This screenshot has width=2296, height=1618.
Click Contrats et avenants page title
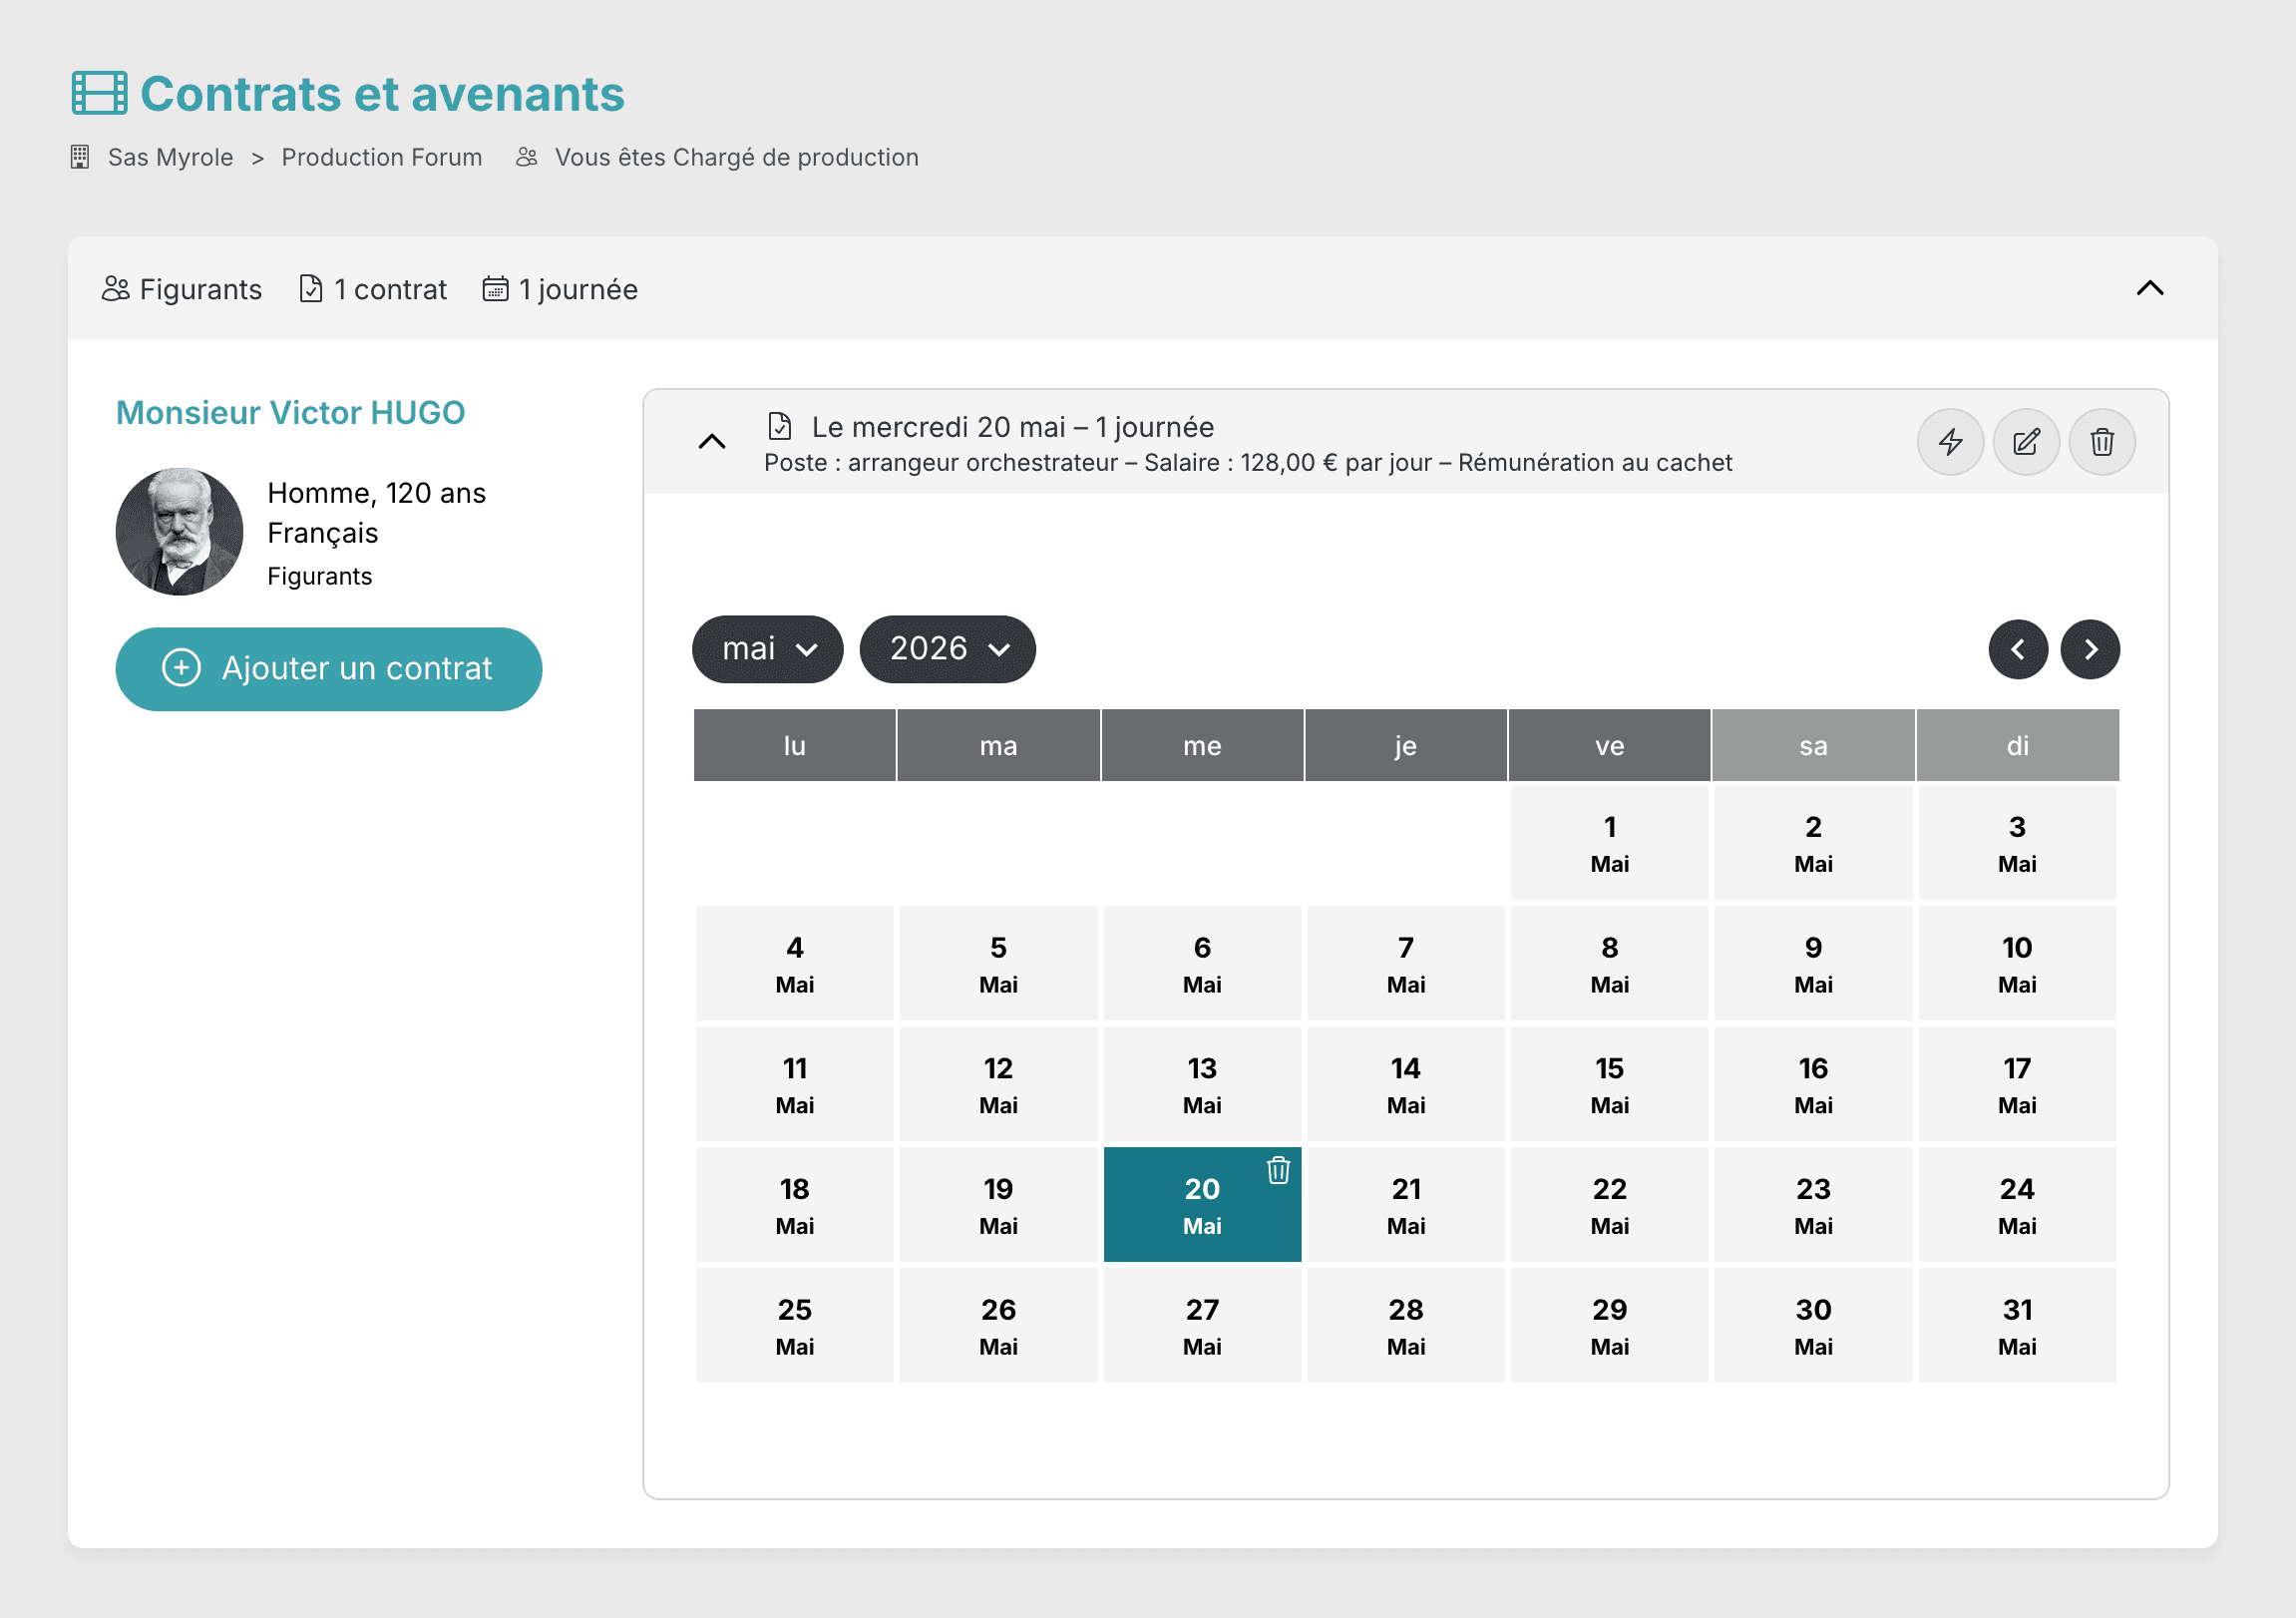click(x=382, y=94)
